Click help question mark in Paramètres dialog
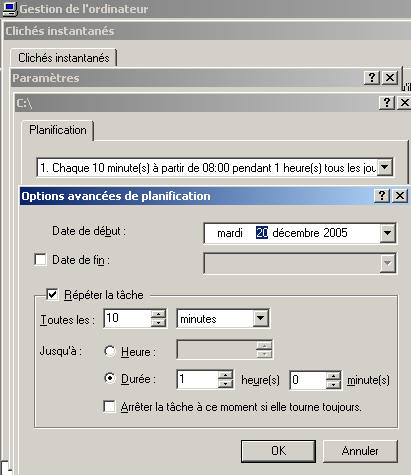411x475 pixels. point(372,78)
